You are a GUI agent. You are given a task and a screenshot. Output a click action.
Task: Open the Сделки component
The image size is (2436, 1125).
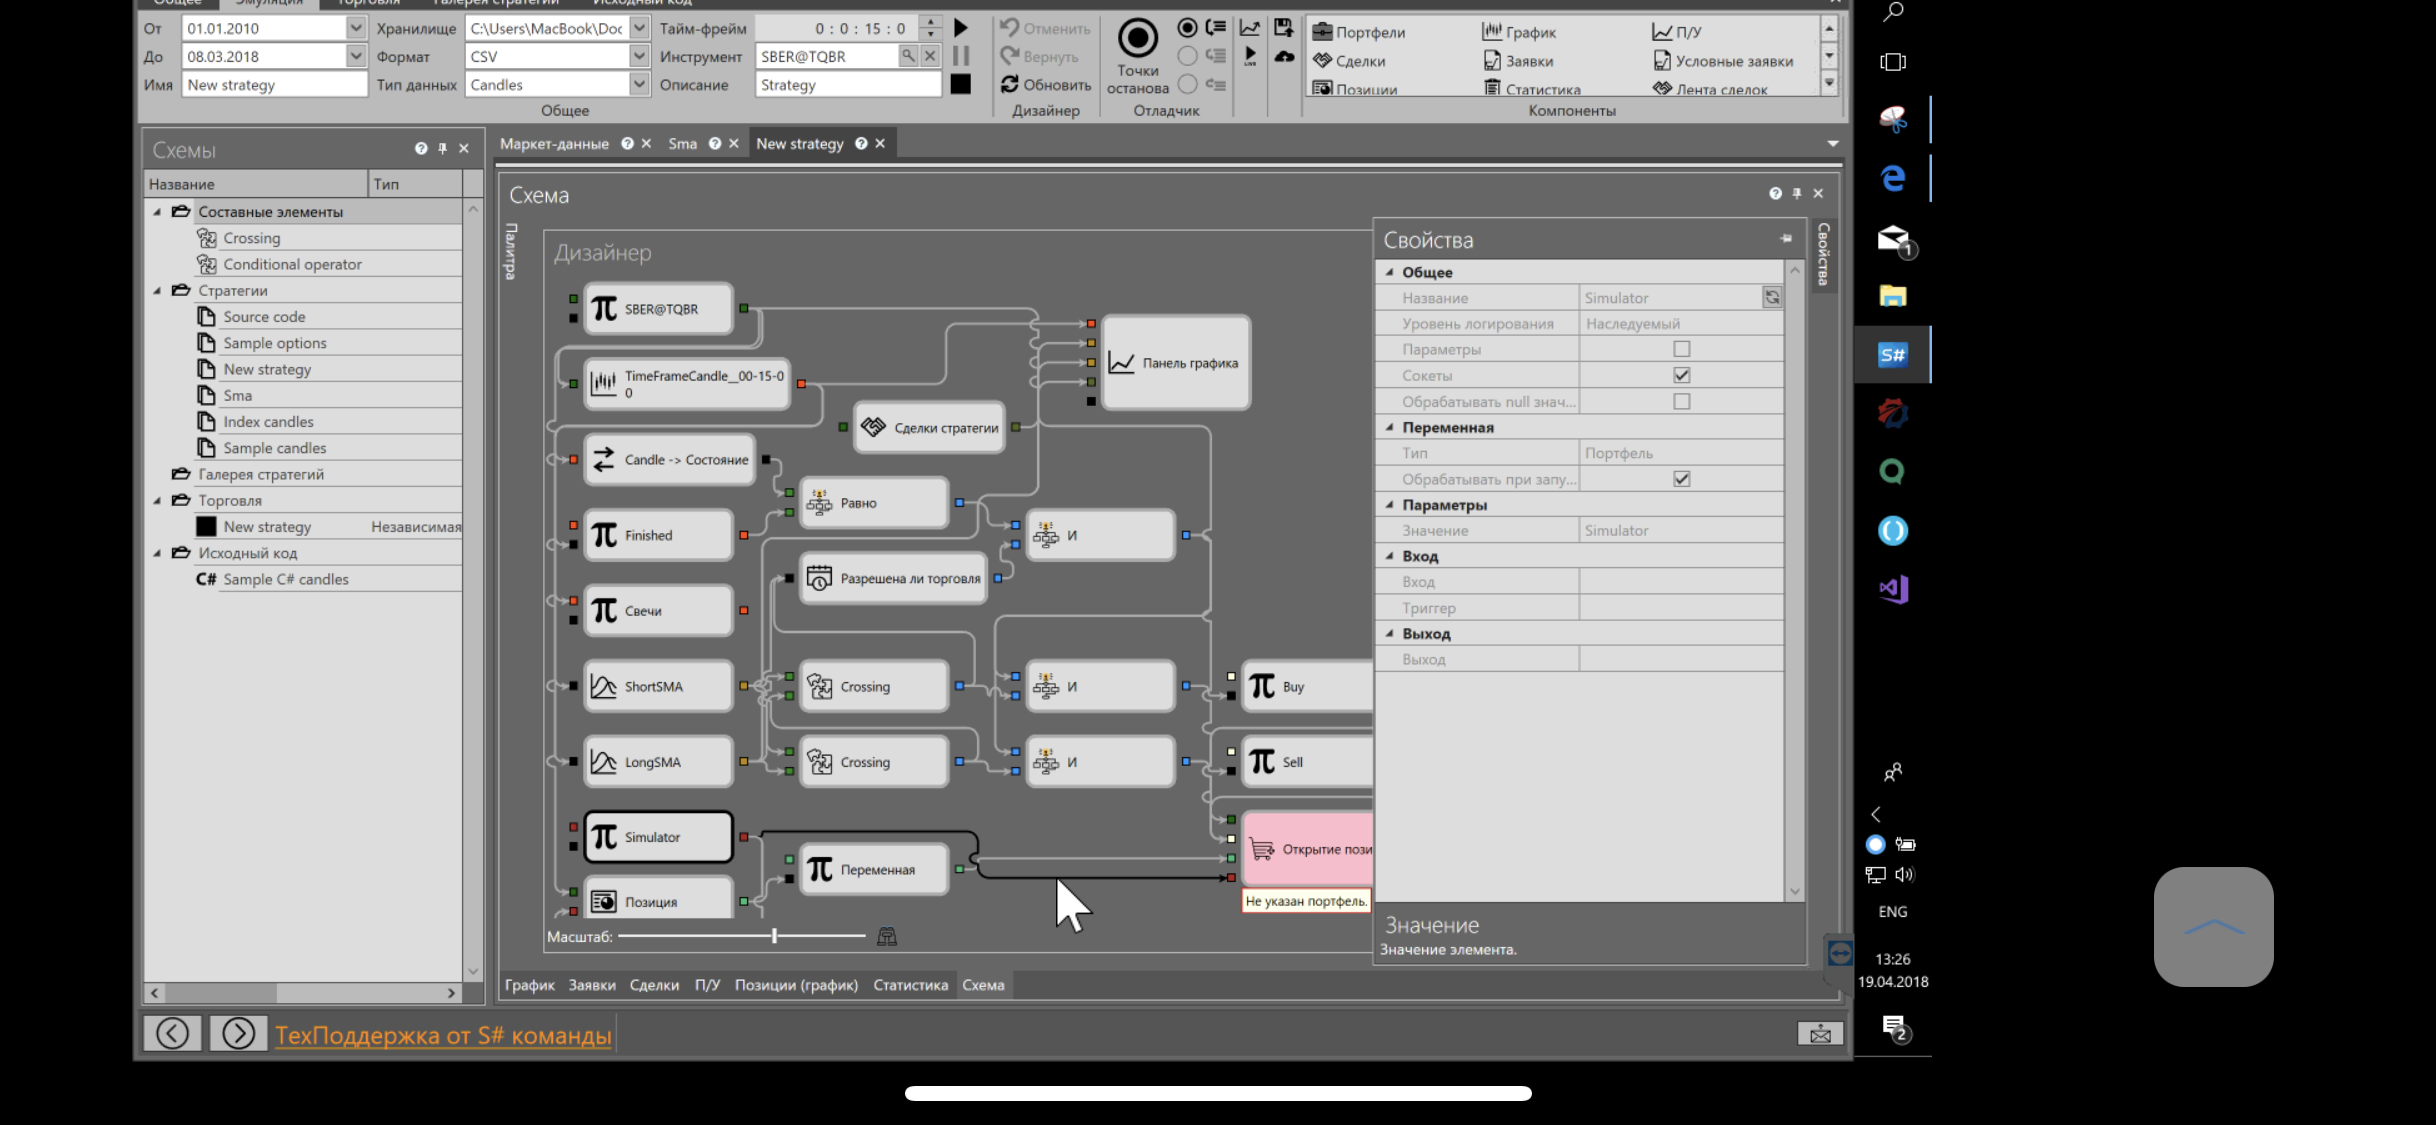(1349, 61)
